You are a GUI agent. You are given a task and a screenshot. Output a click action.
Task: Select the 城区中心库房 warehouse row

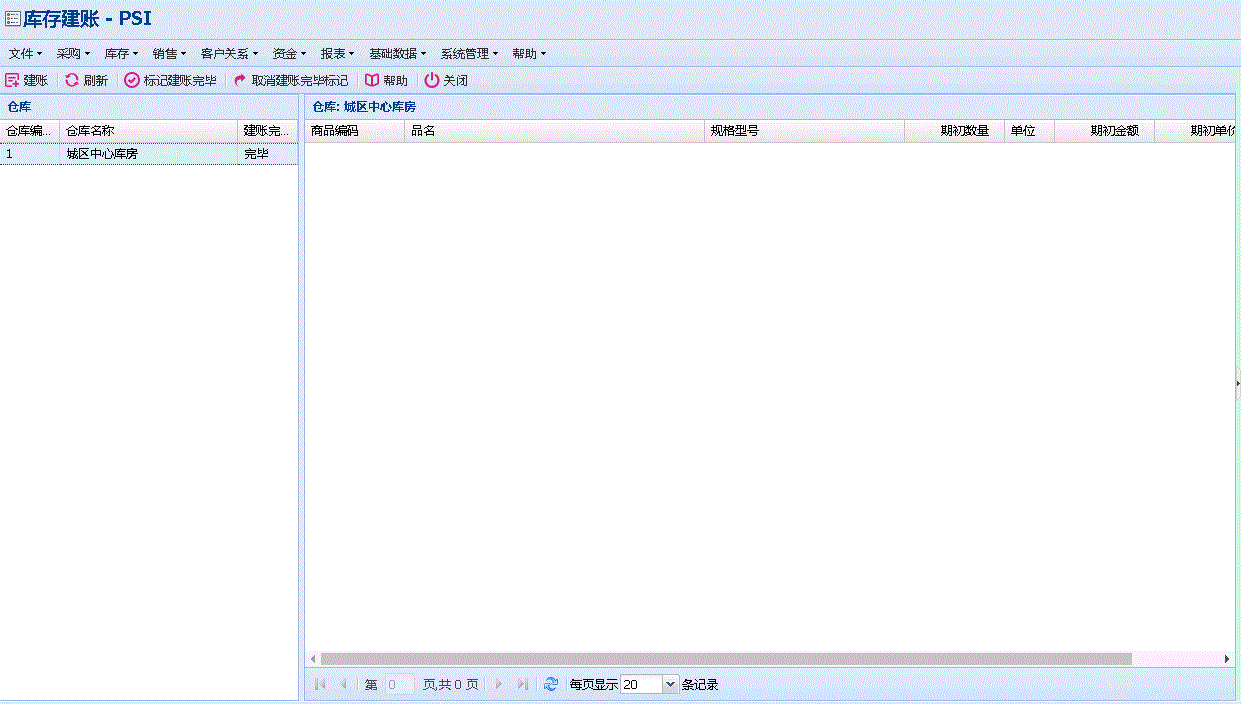coord(149,154)
